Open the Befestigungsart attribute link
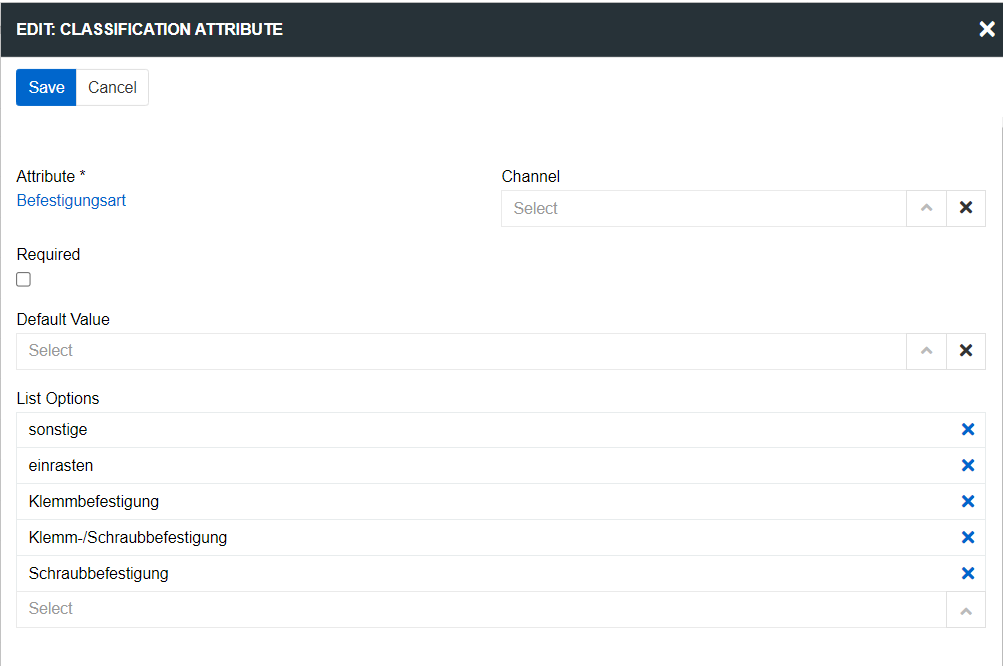 pyautogui.click(x=71, y=200)
